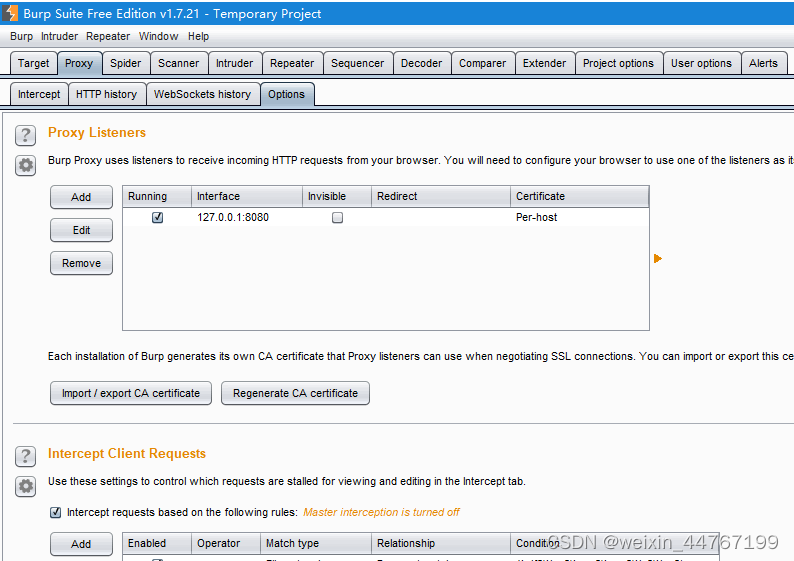The width and height of the screenshot is (794, 561).
Task: Click the Certificate column header
Action: [x=579, y=196]
